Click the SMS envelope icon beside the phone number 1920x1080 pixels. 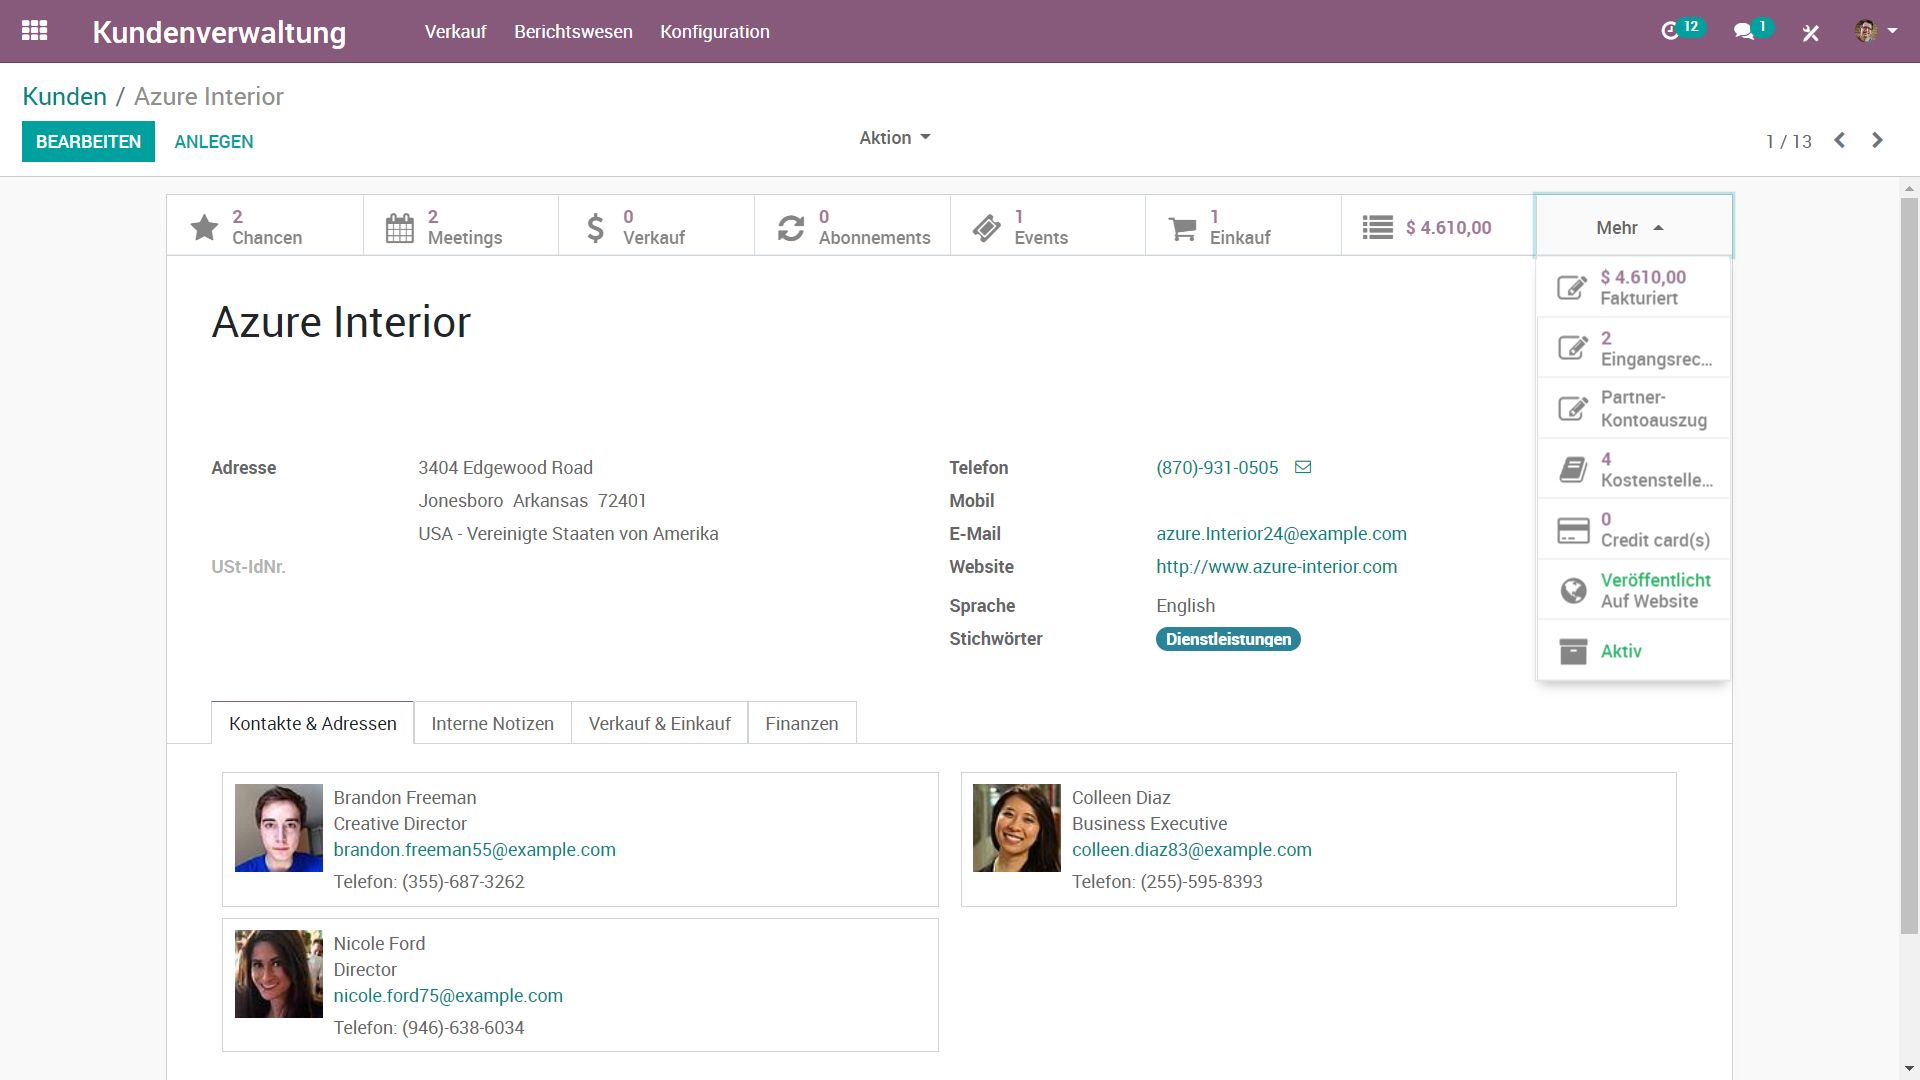pyautogui.click(x=1303, y=467)
